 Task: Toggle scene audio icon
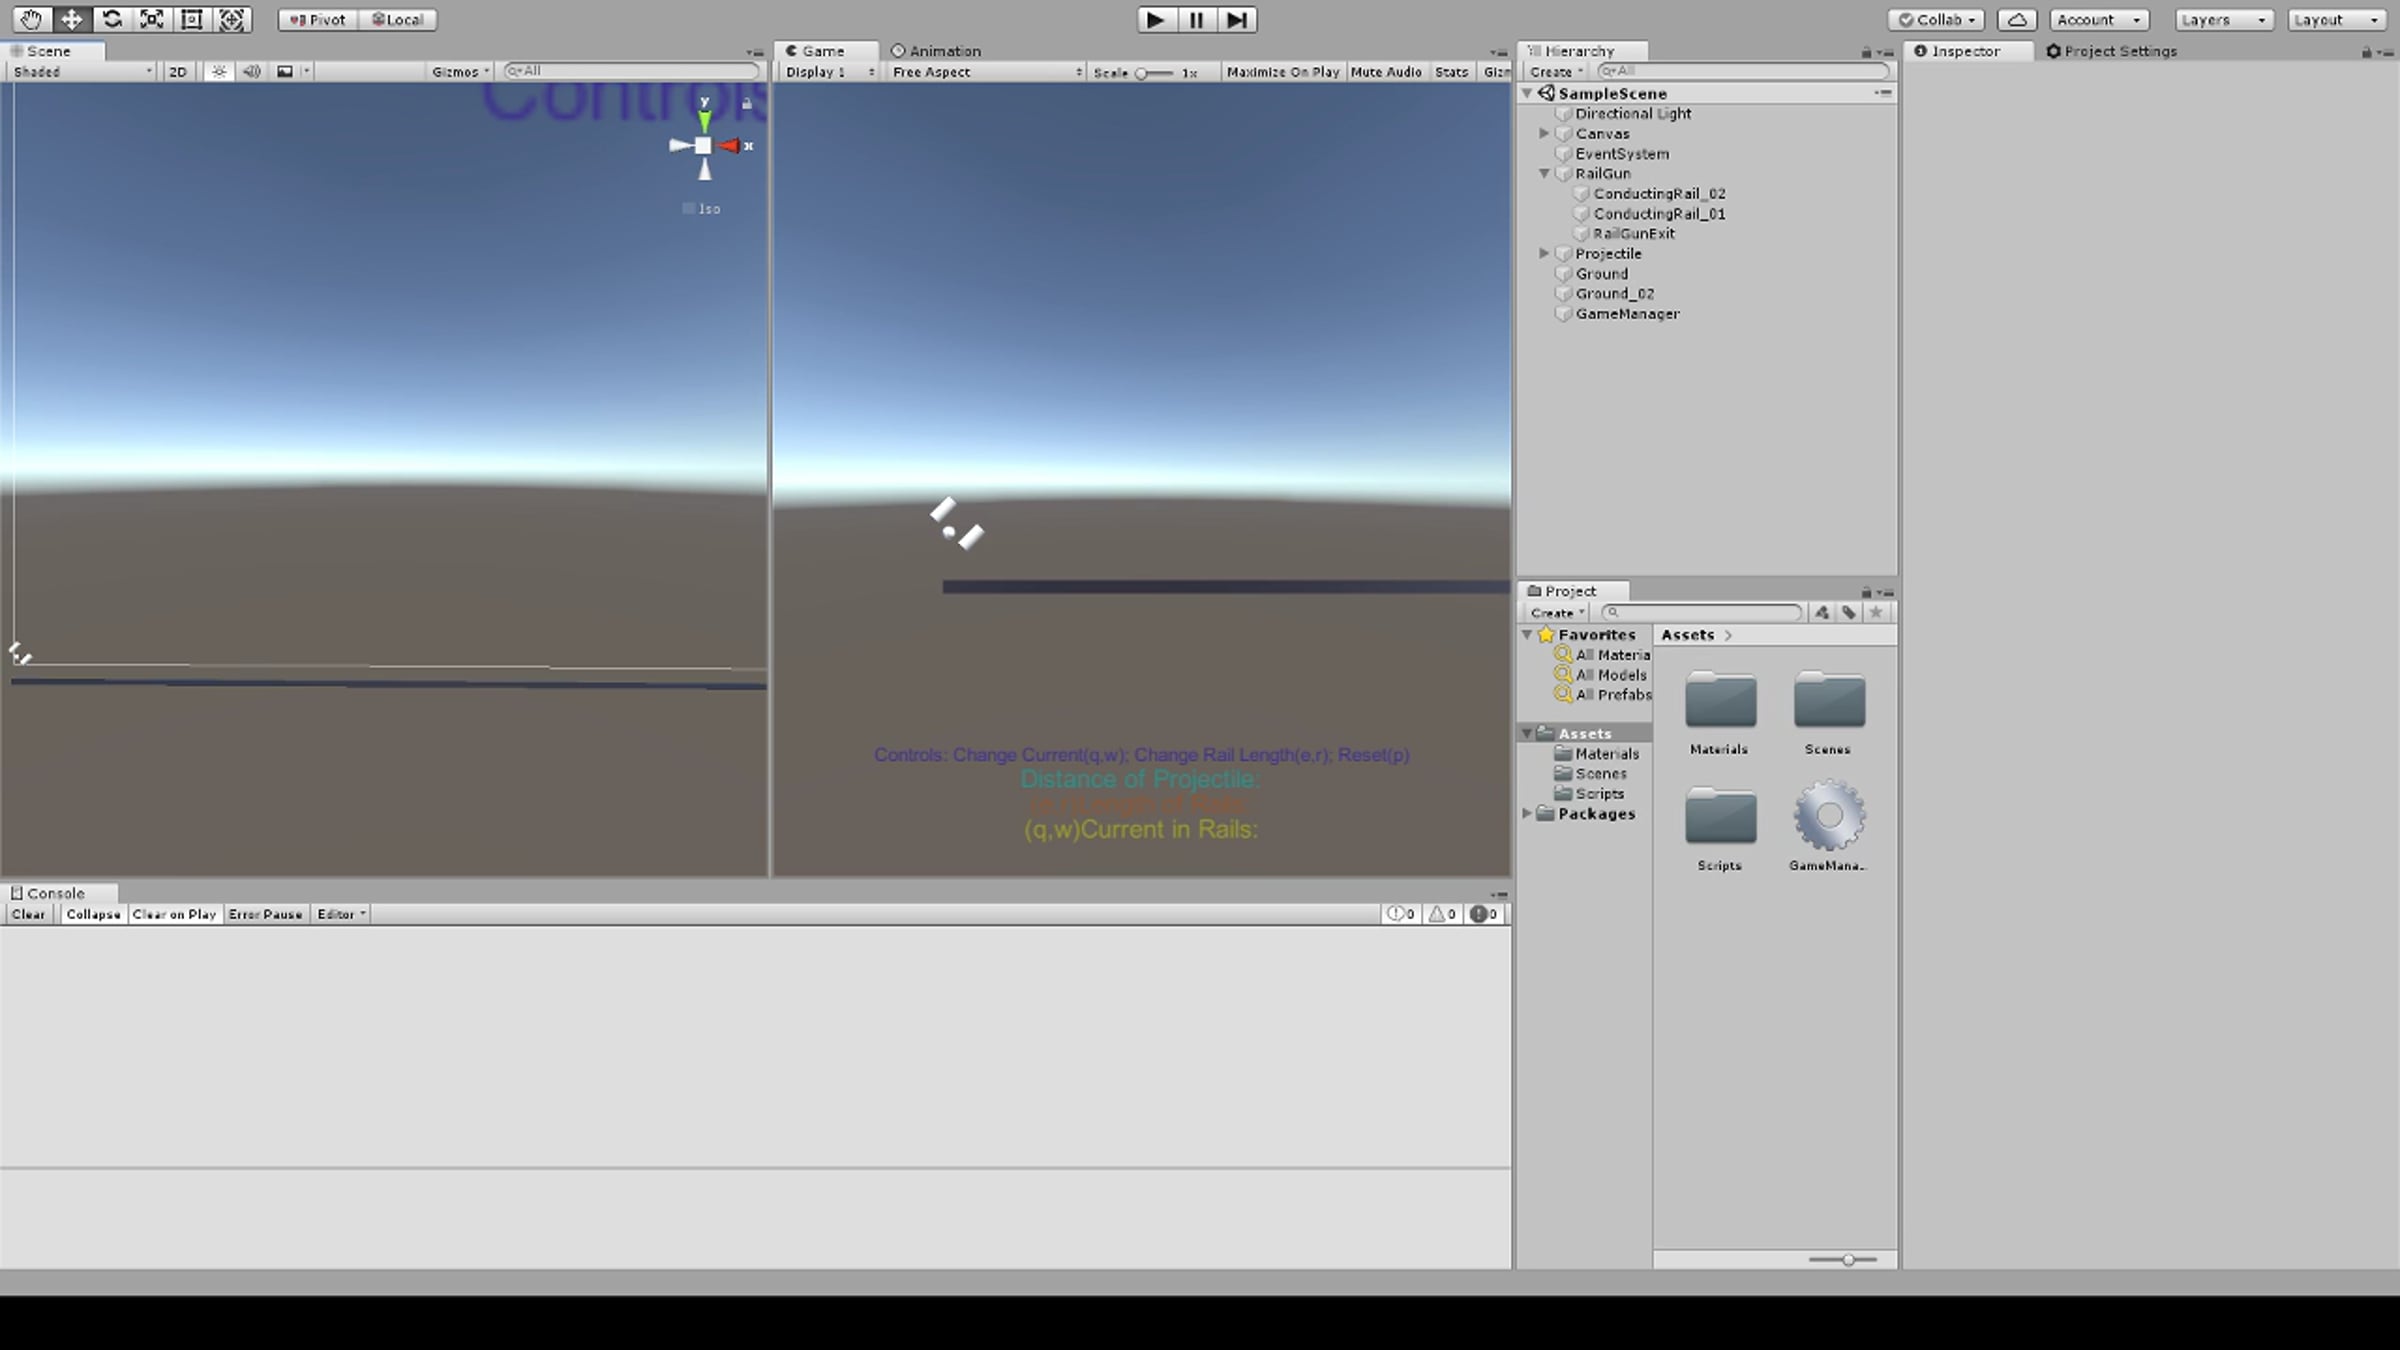pos(252,72)
